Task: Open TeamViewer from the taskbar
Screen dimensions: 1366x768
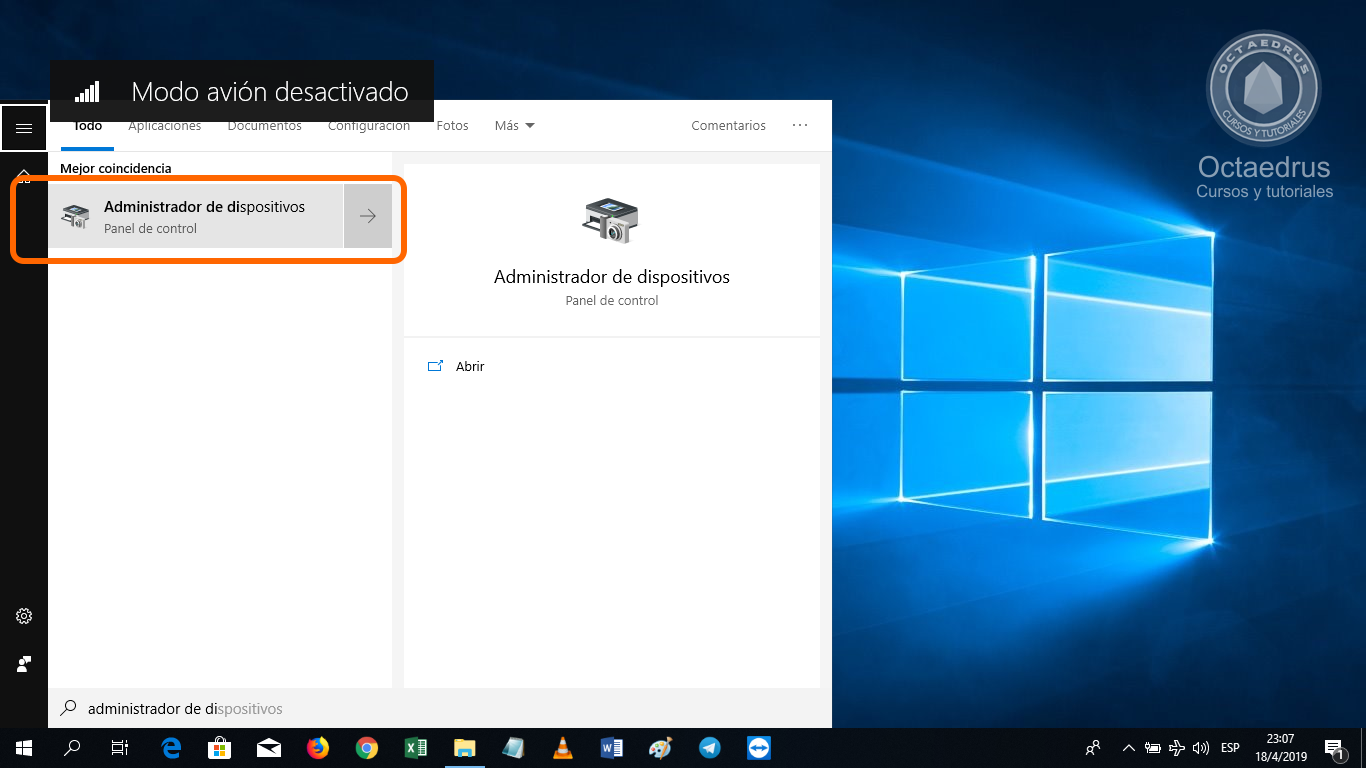Action: [759, 748]
